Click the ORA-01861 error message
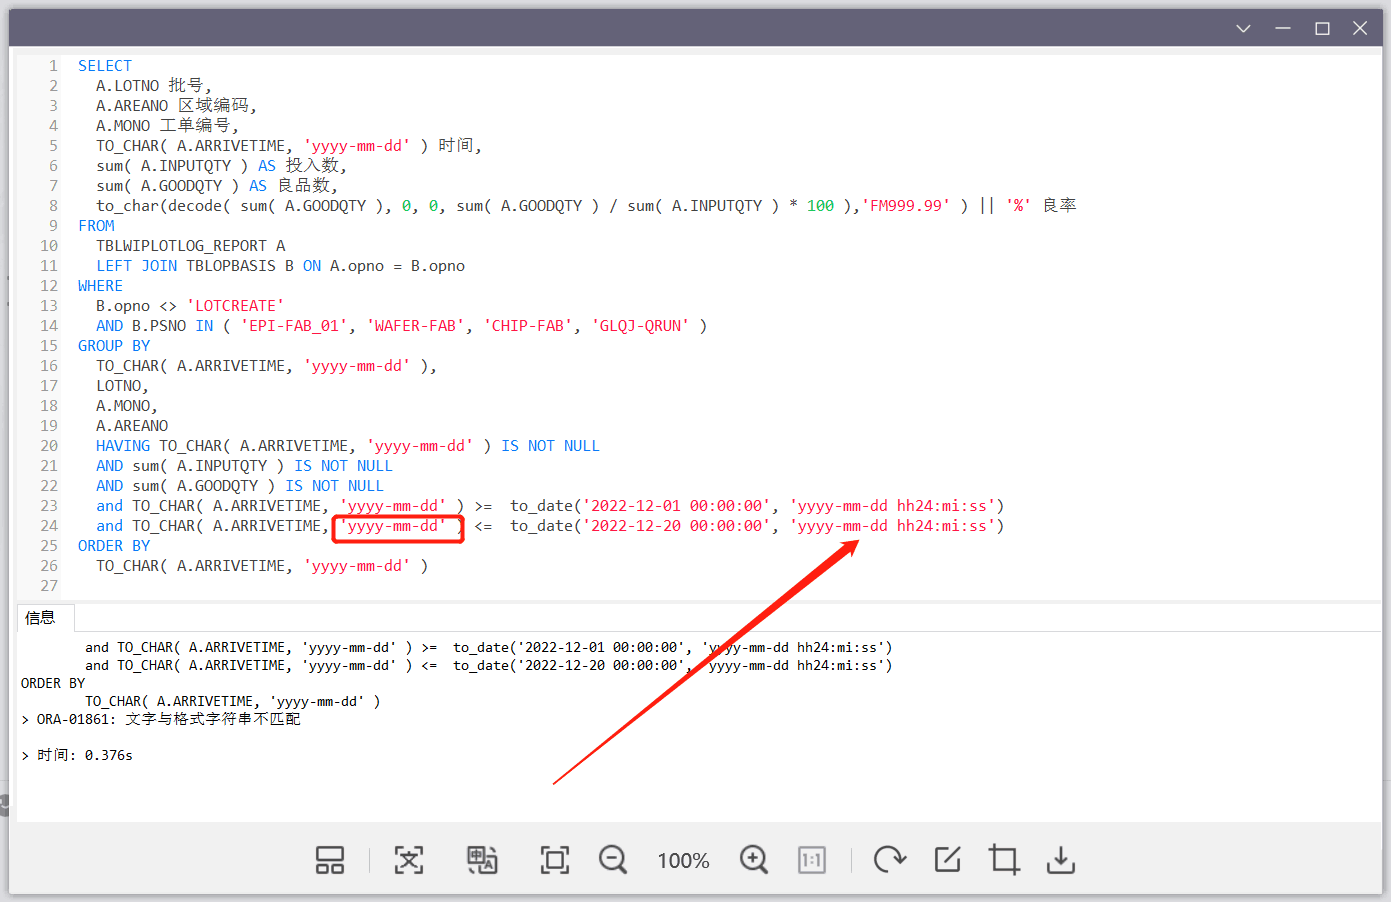This screenshot has height=902, width=1391. coord(161,719)
